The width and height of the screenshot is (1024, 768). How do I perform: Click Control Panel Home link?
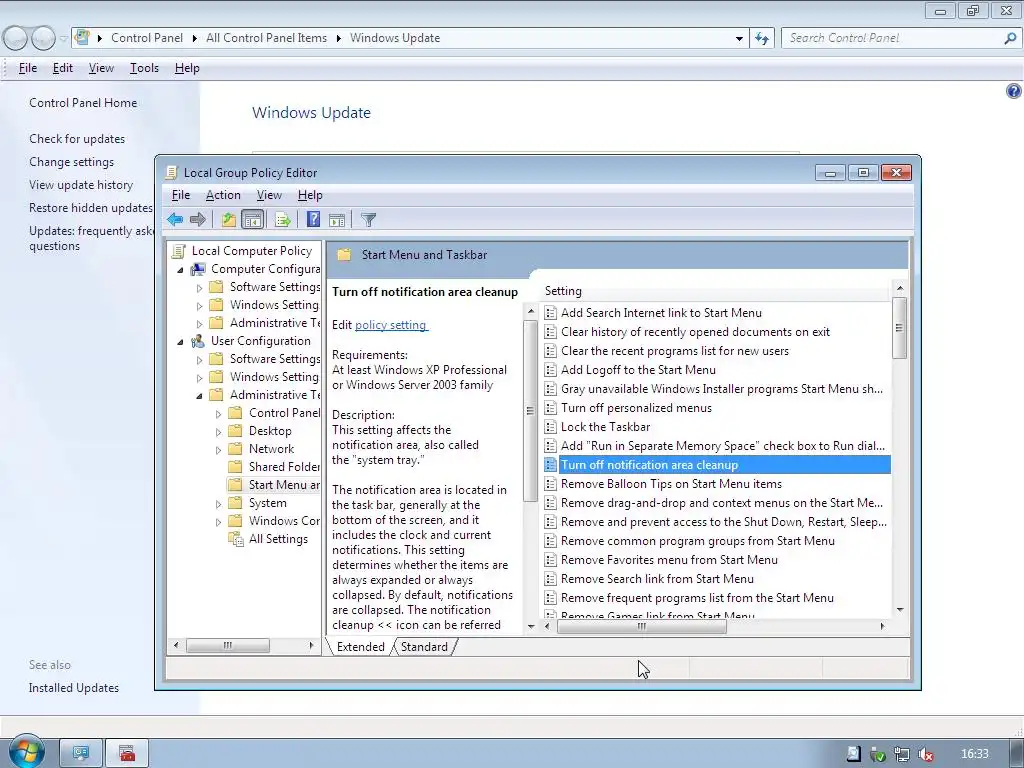pos(83,103)
